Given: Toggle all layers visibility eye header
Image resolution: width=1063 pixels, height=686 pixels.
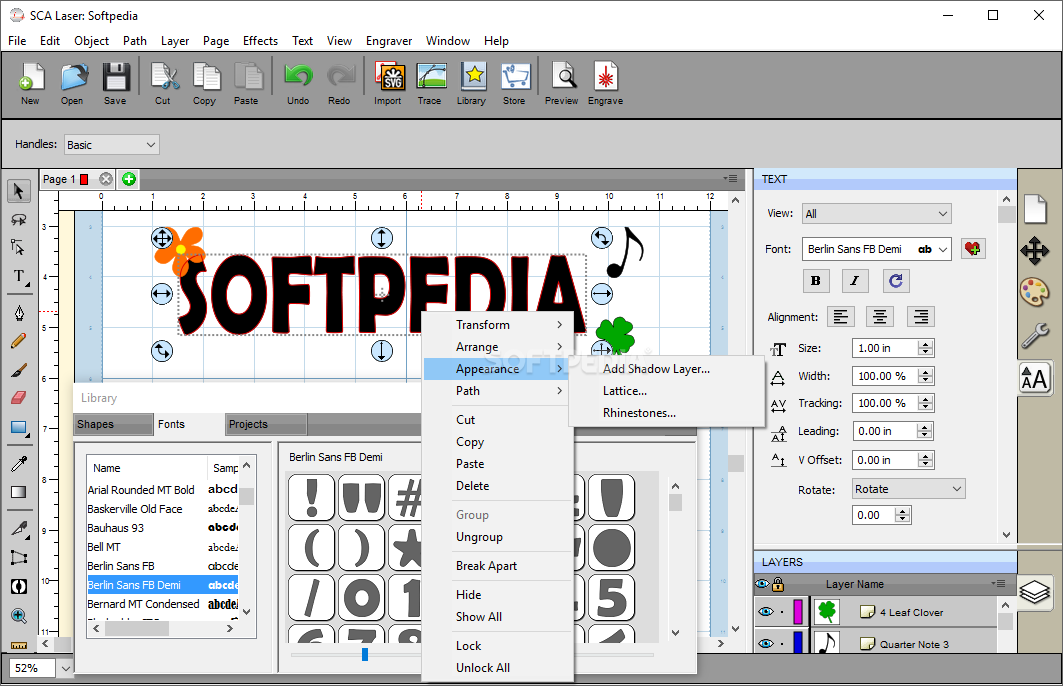Looking at the screenshot, I should (763, 584).
